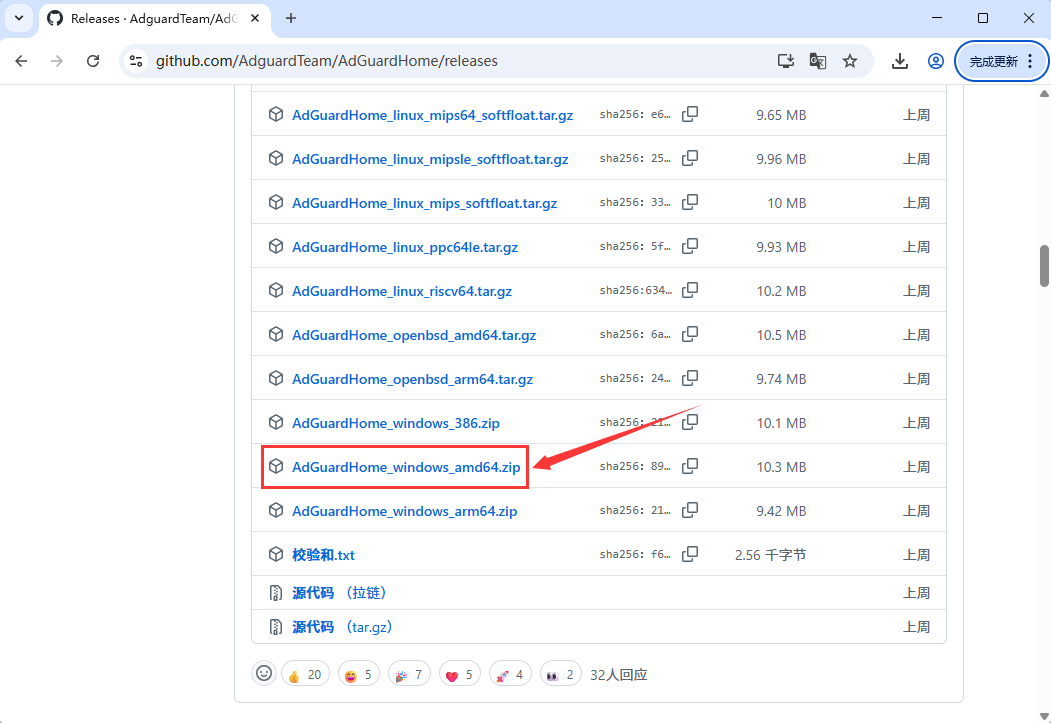Click the 32人回应 reactions text
Image resolution: width=1051 pixels, height=723 pixels.
619,675
